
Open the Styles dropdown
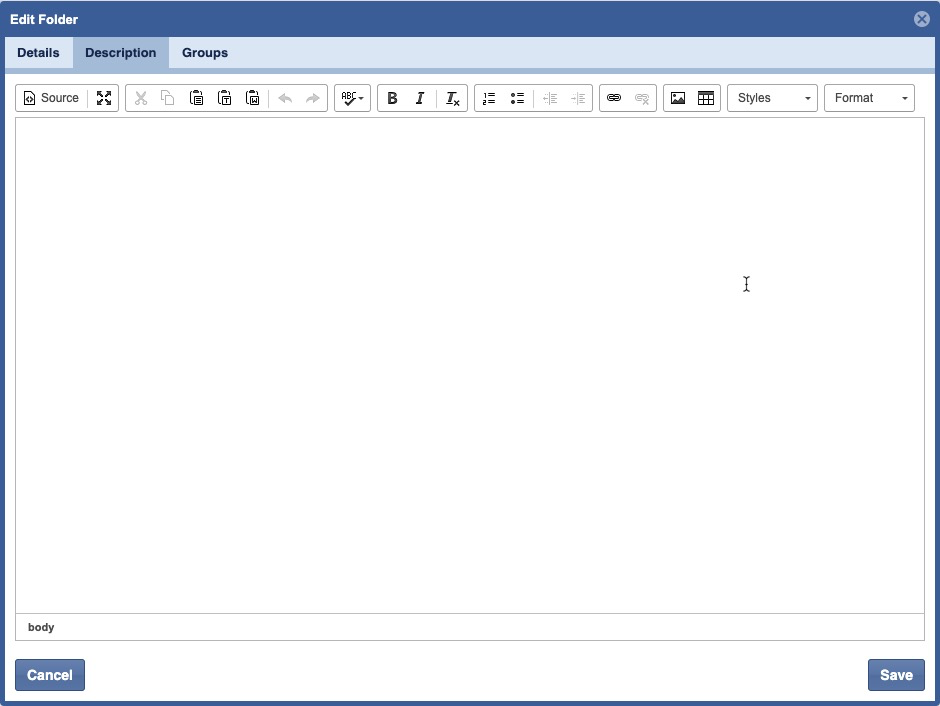[772, 98]
